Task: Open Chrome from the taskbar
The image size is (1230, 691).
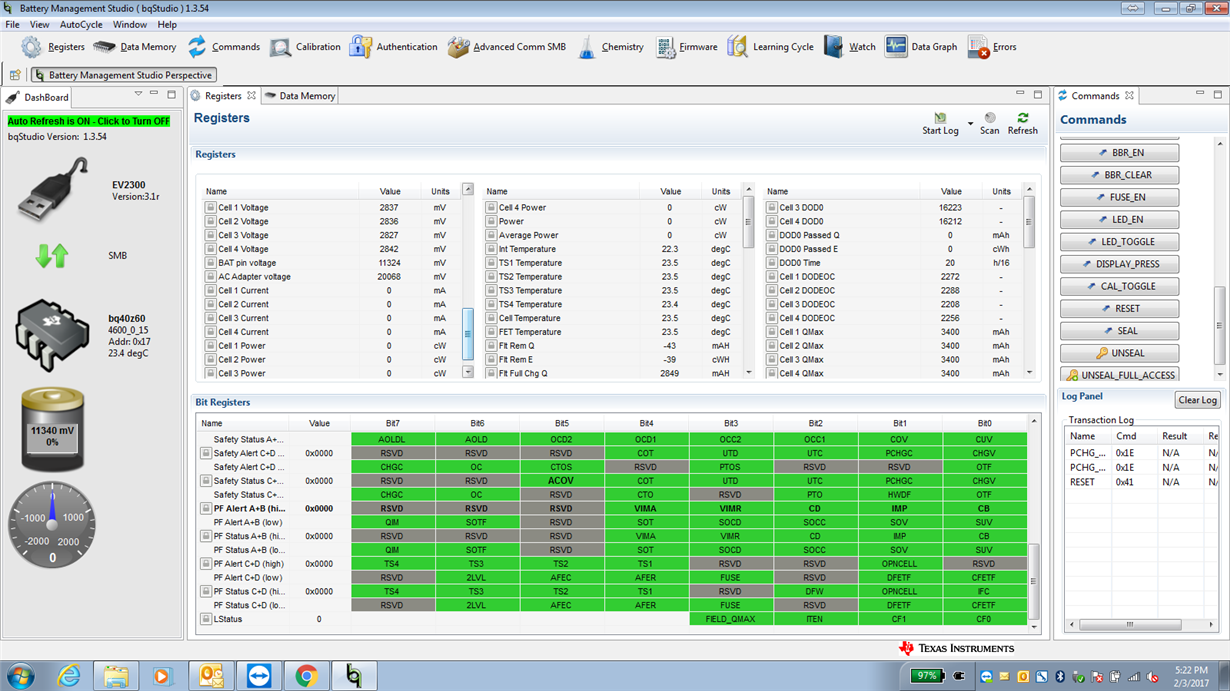Action: (x=306, y=676)
